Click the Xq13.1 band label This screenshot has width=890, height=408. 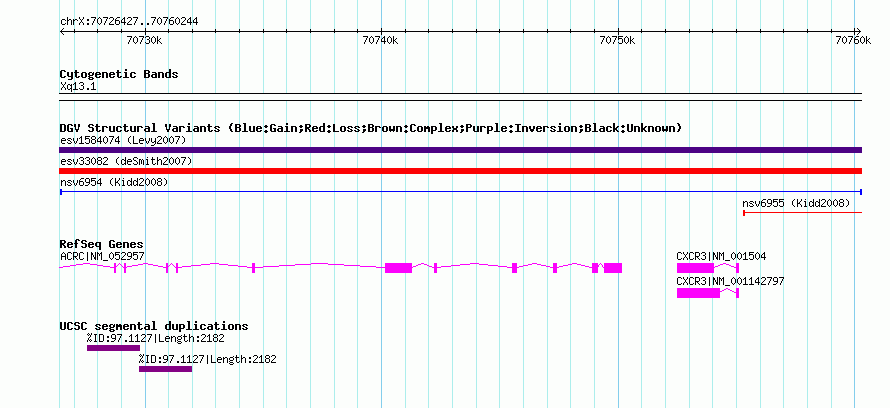tap(78, 87)
